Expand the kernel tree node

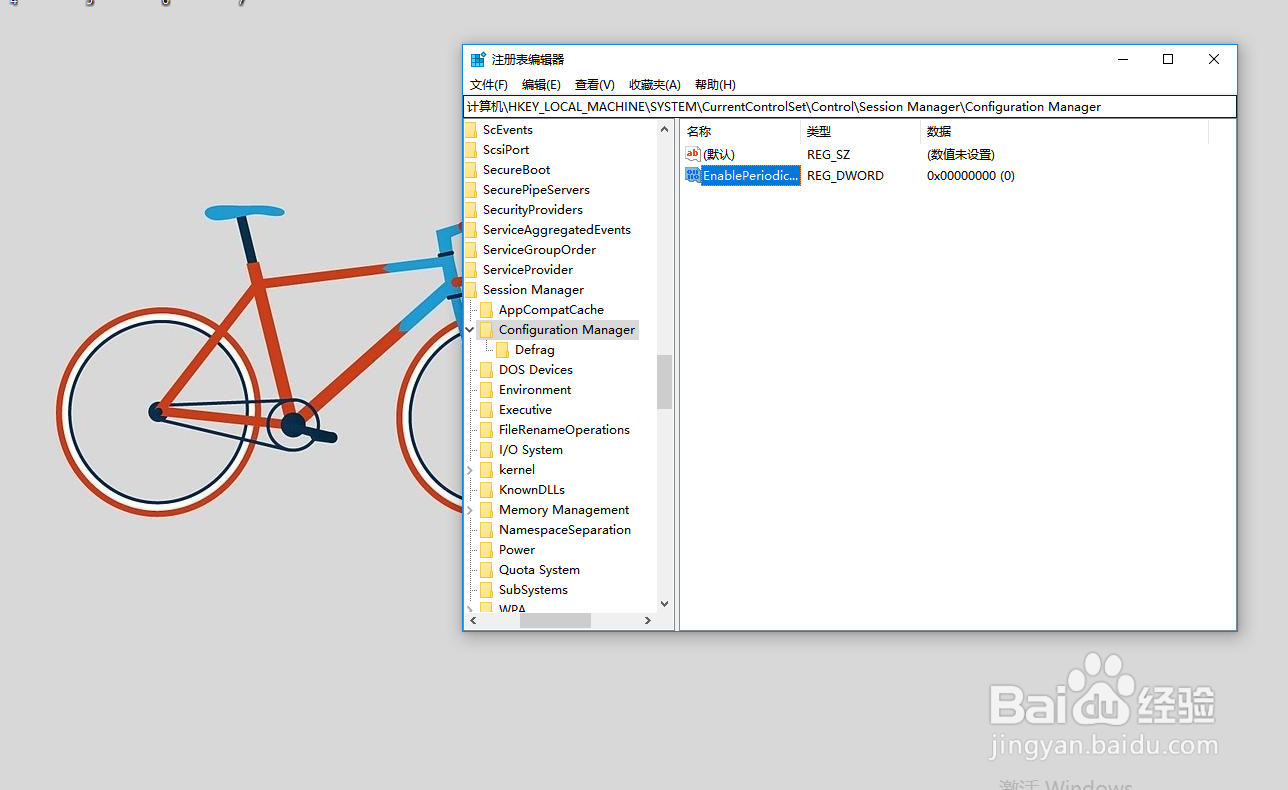coord(470,470)
